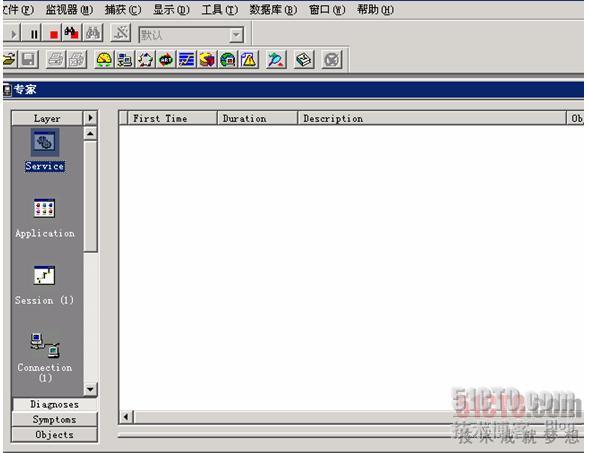Click the layer list scroll down arrow
The width and height of the screenshot is (589, 453).
pyautogui.click(x=90, y=389)
